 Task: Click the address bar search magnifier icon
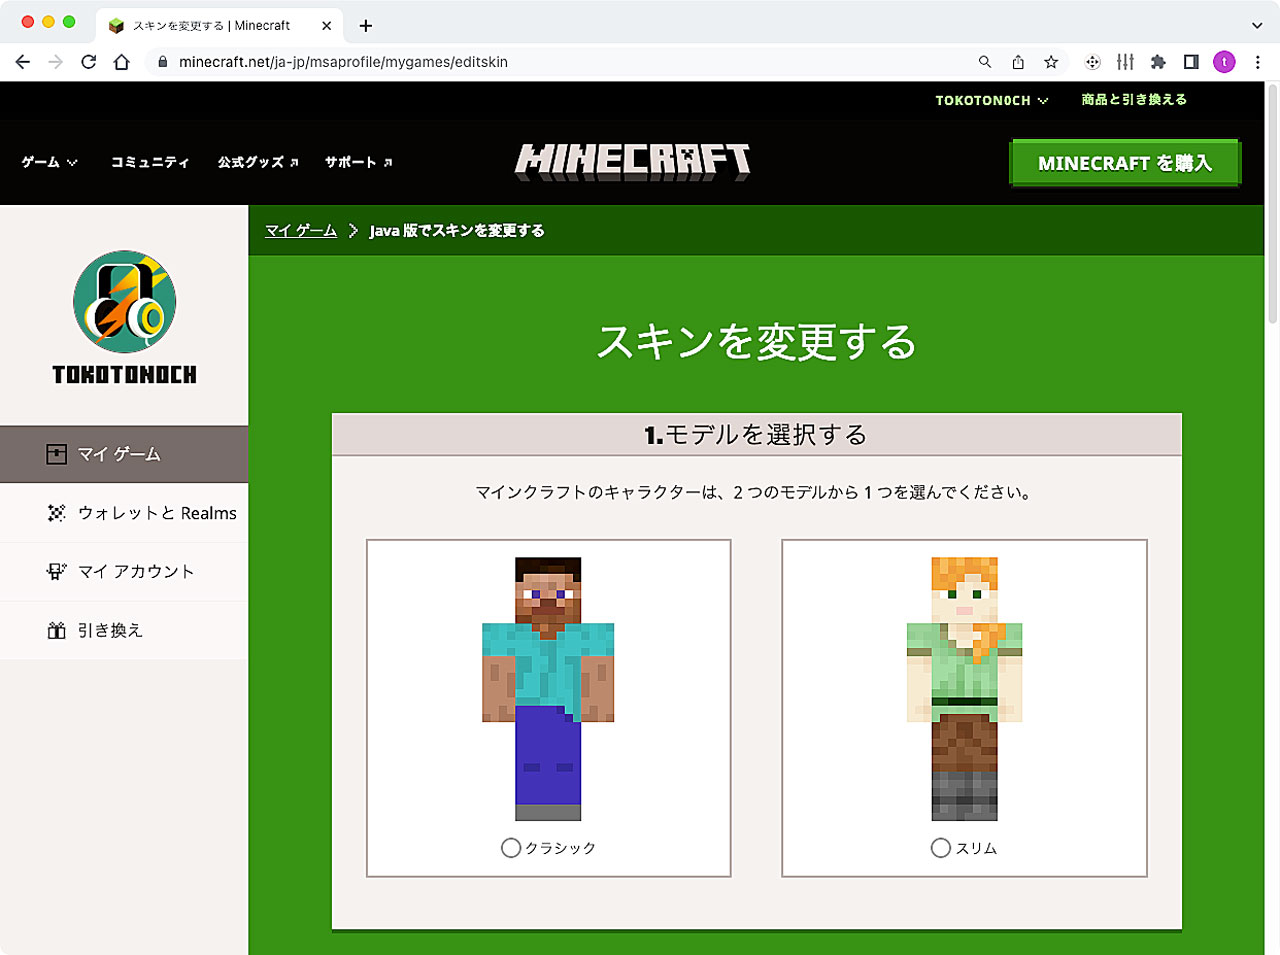tap(985, 62)
